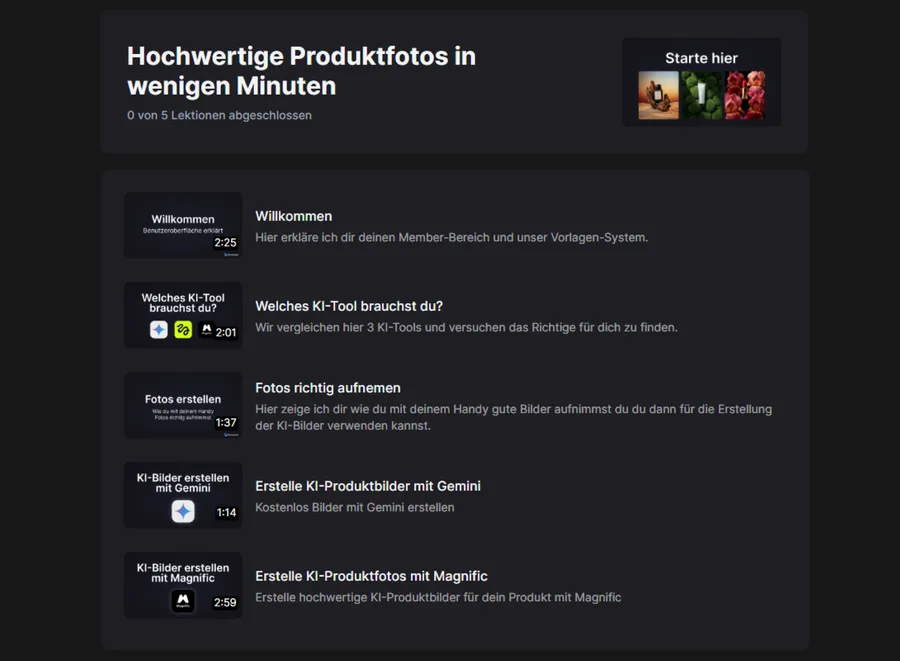This screenshot has height=661, width=900.
Task: Open the 'KI-Bilder erstellen mit Gemini' thumbnail
Action: pos(183,495)
